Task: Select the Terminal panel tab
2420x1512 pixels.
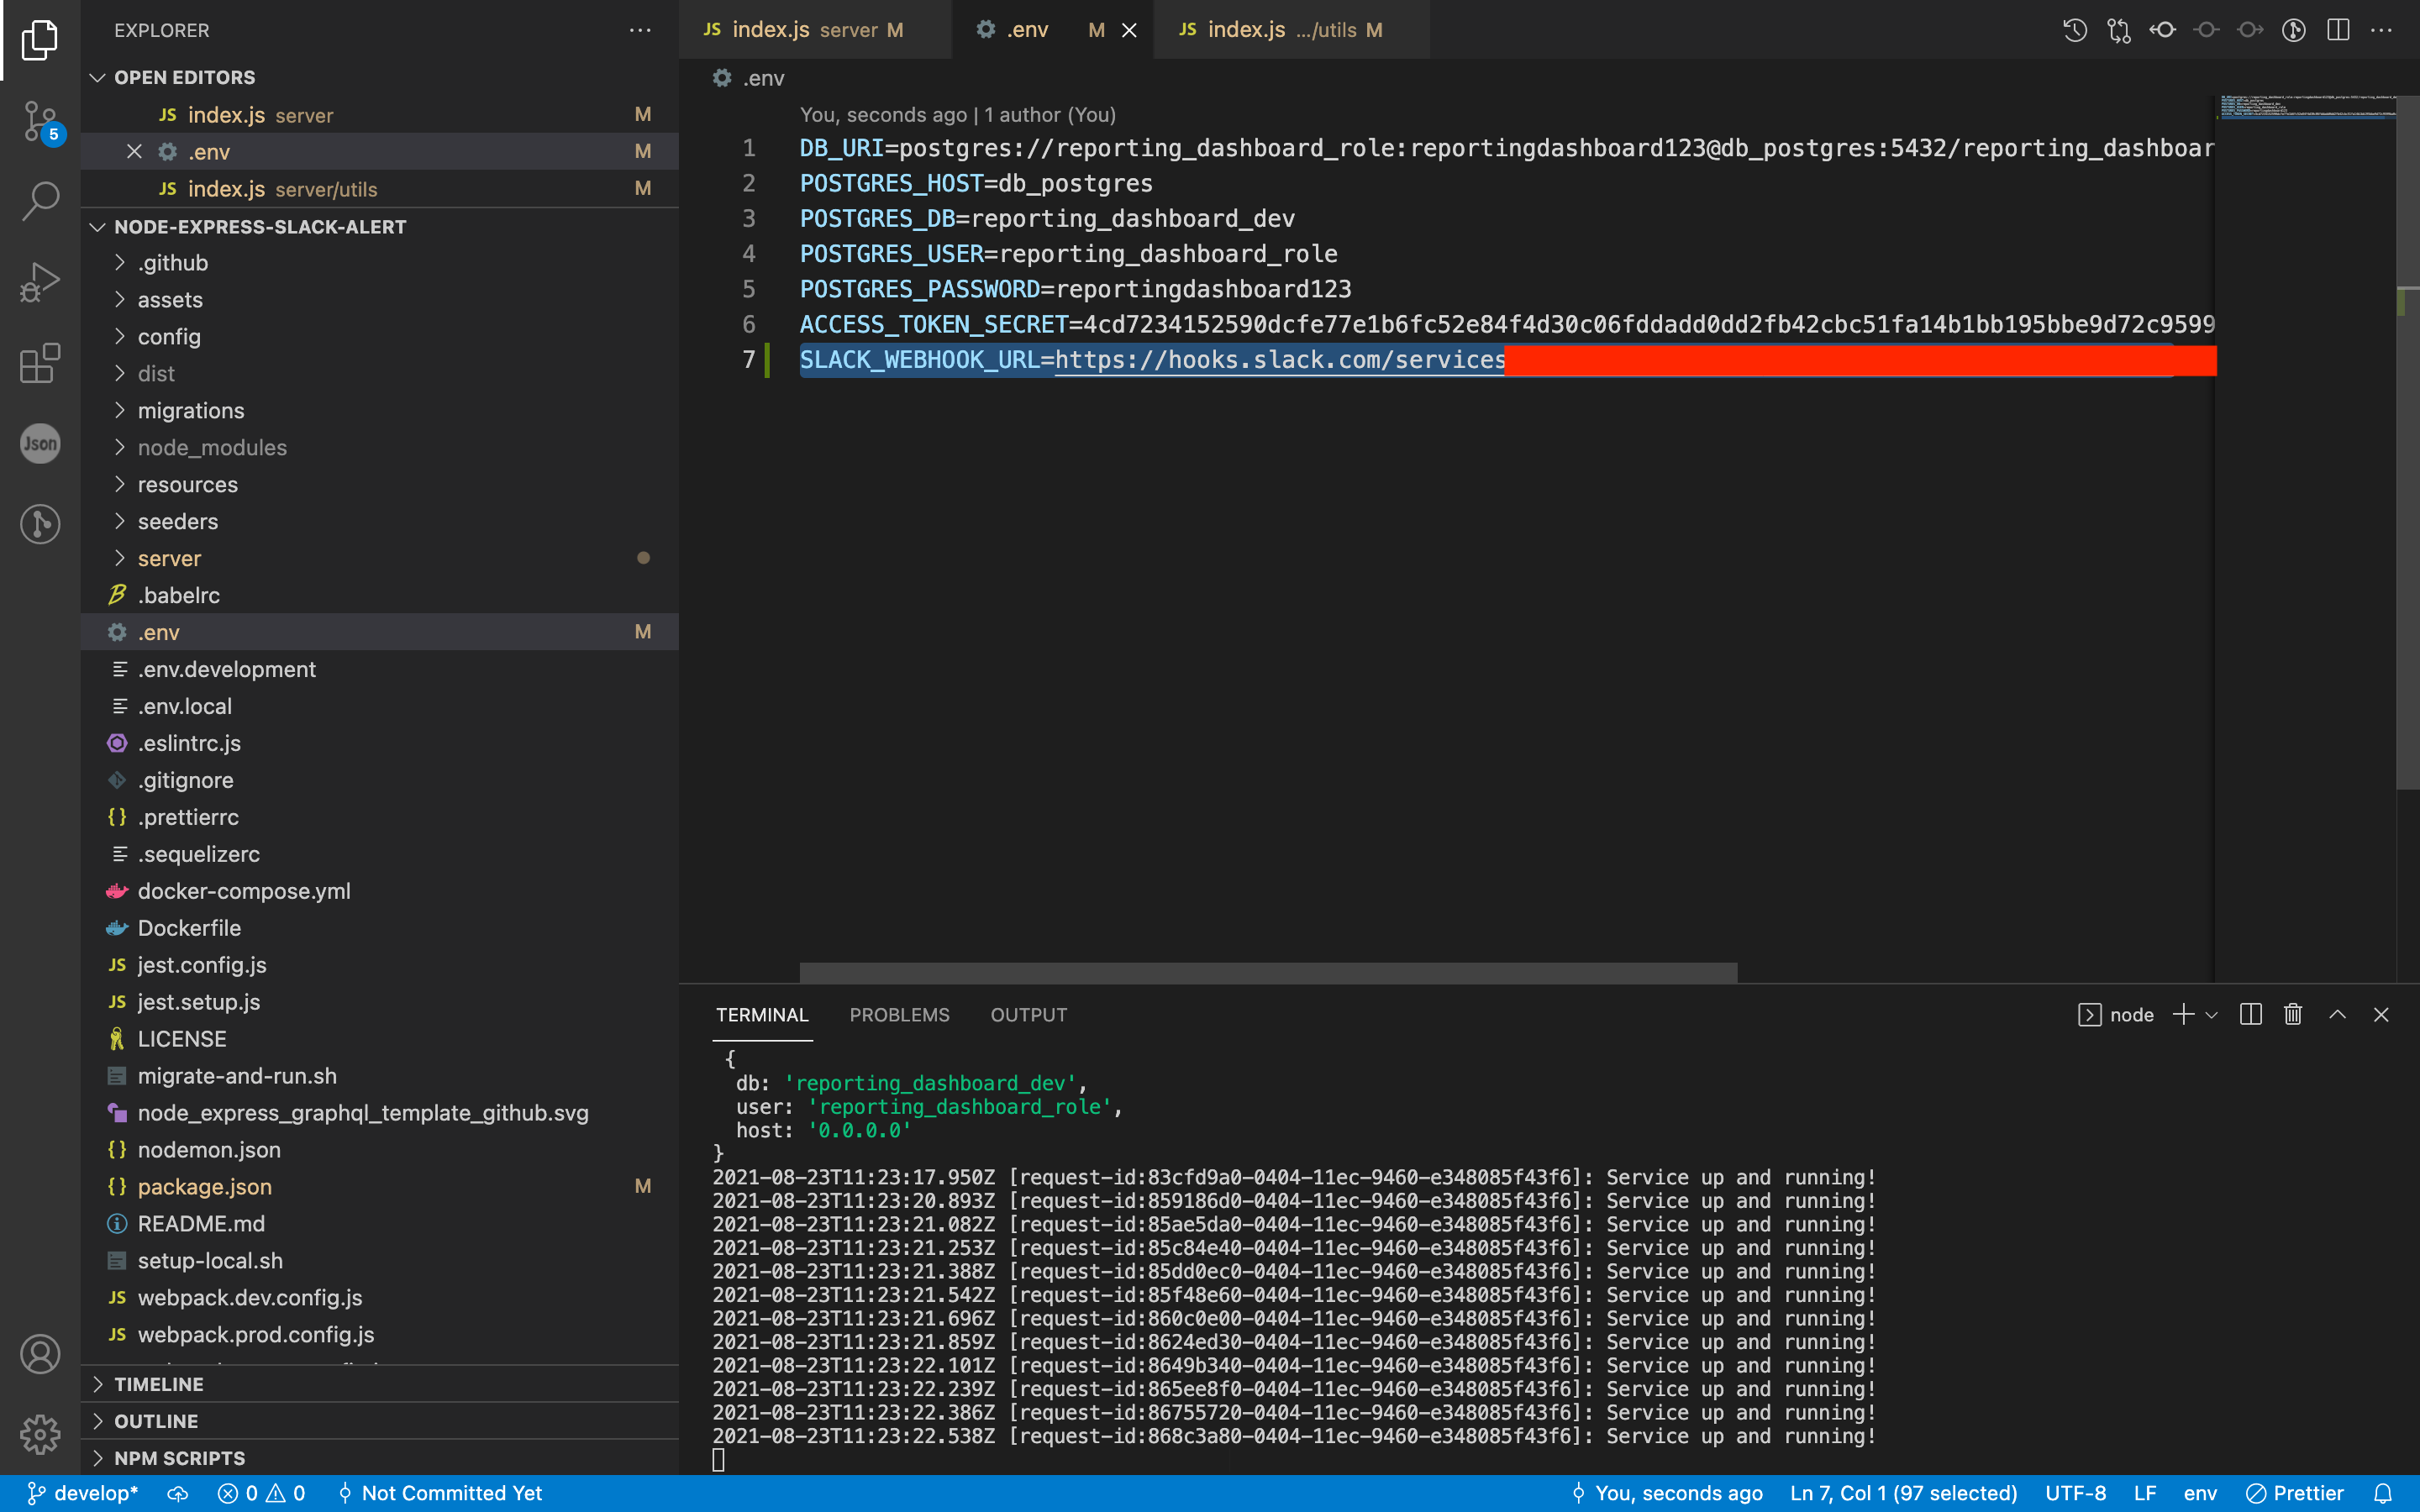Action: coord(762,1015)
